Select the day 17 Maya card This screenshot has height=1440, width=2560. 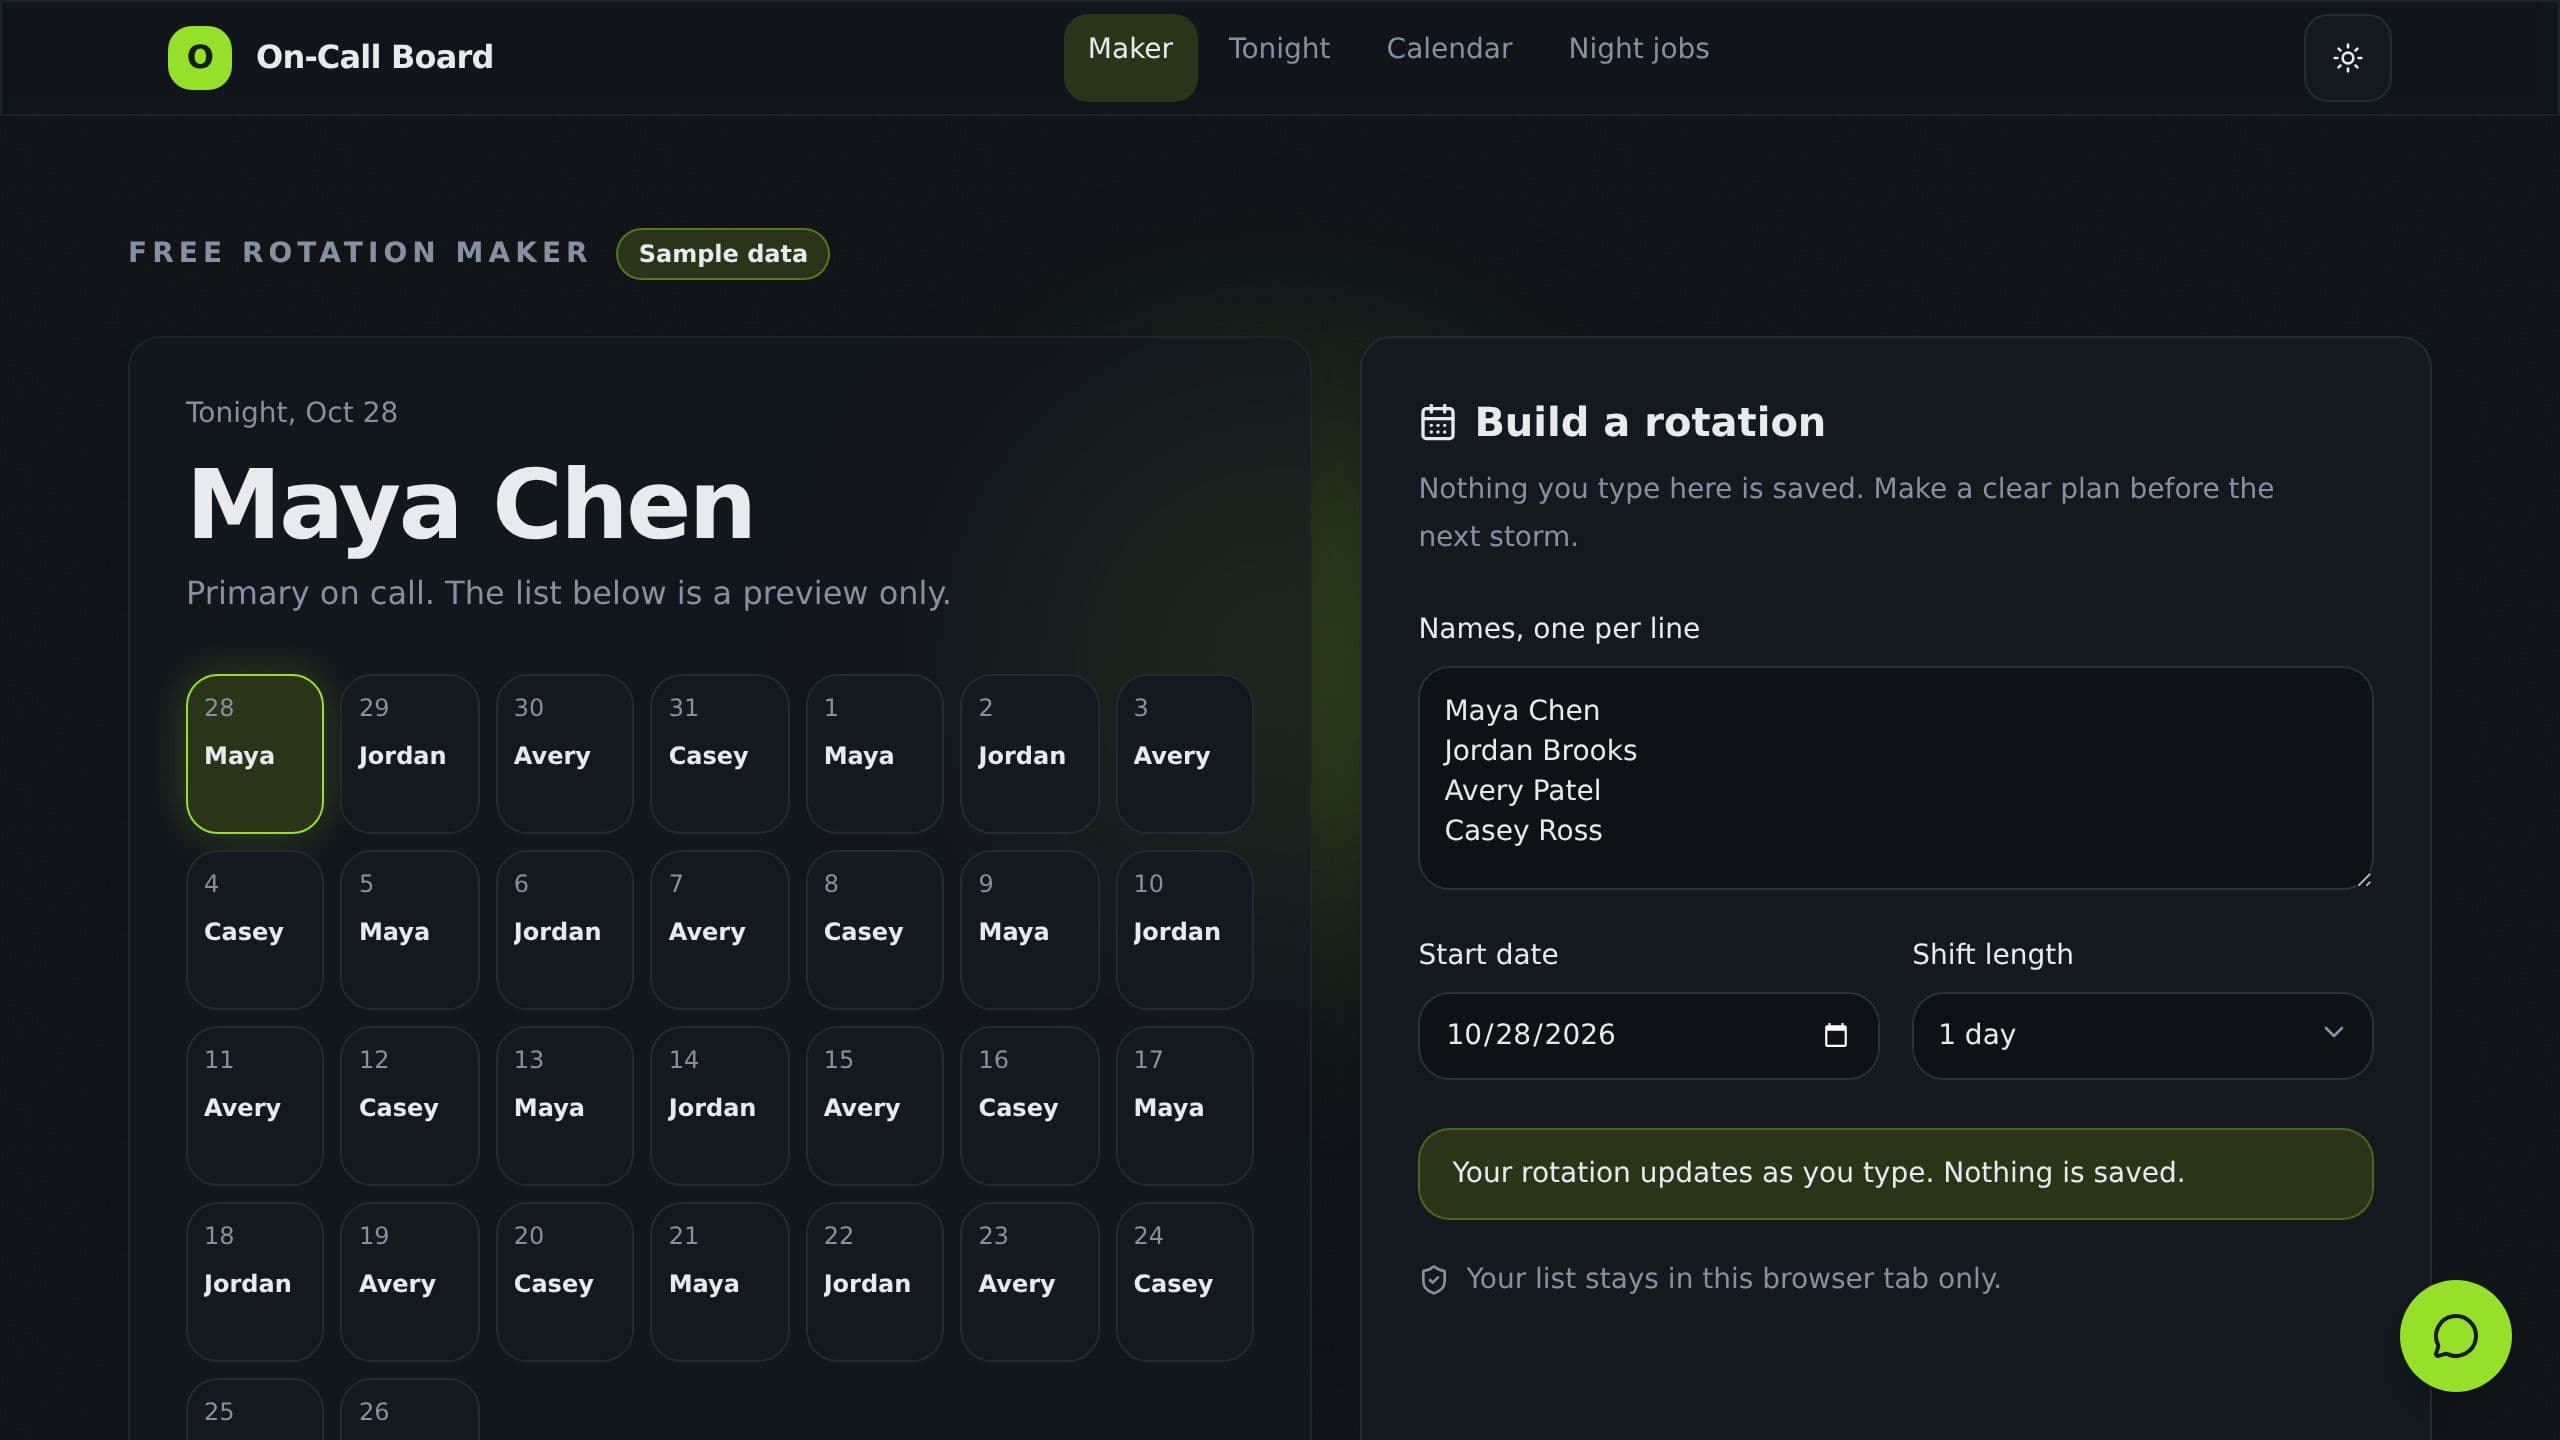[x=1185, y=1106]
